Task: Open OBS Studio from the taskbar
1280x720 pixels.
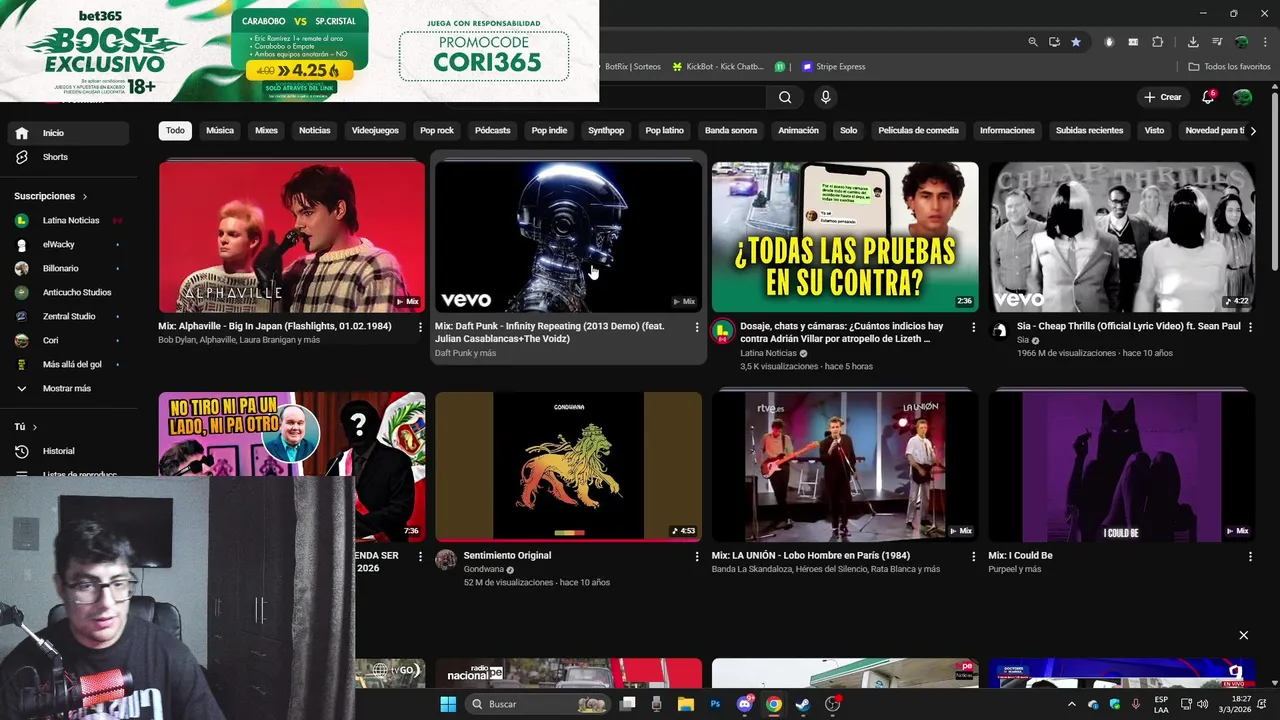Action: coord(832,704)
